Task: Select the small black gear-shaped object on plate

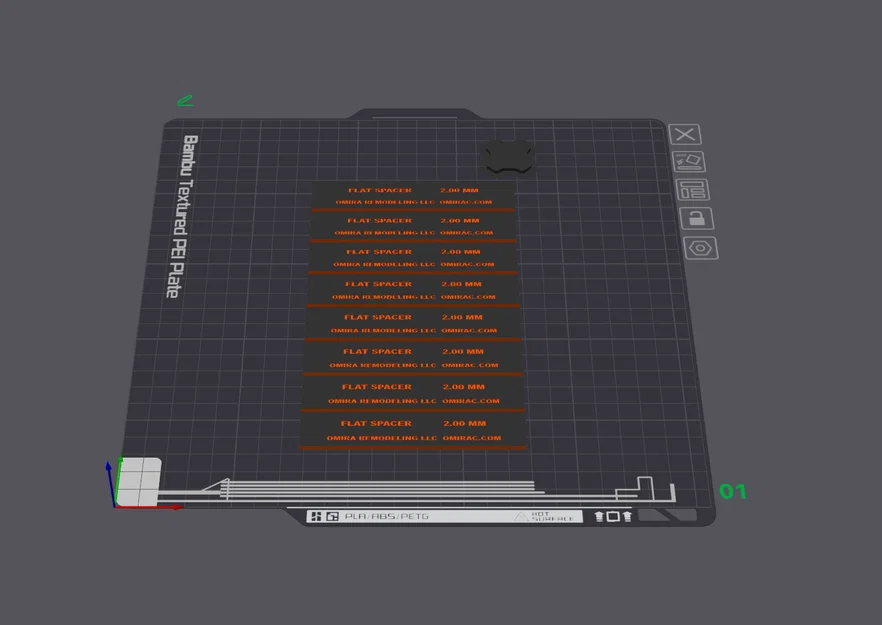Action: [x=509, y=156]
